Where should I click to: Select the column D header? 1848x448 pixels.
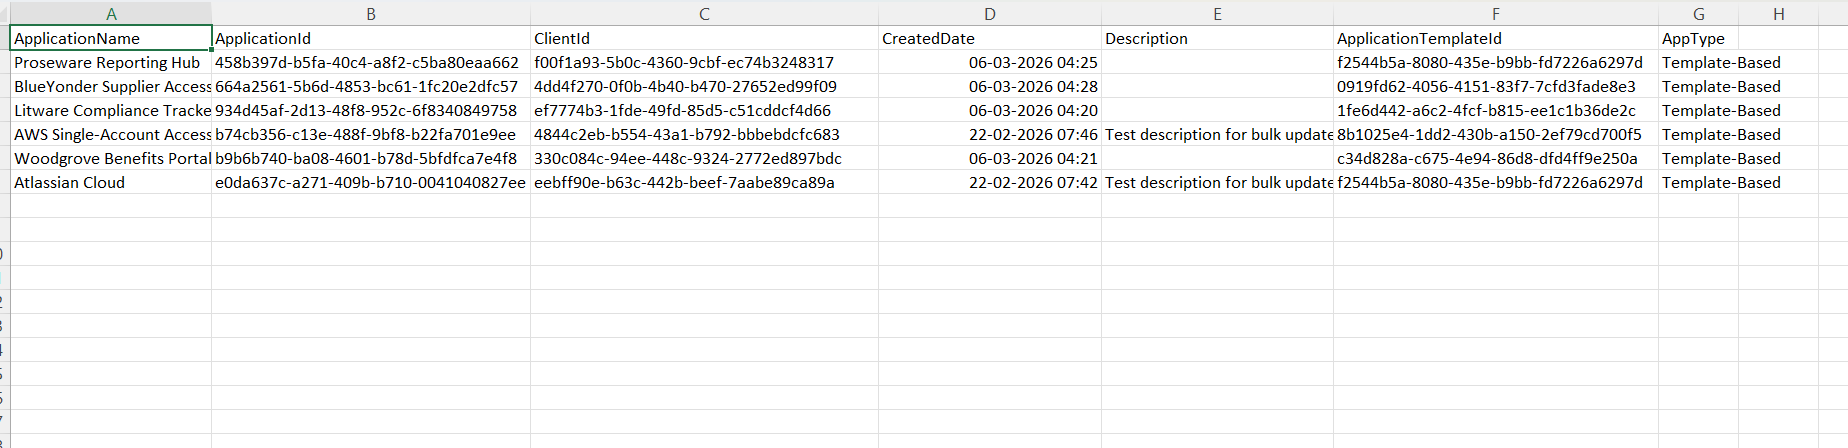[990, 14]
